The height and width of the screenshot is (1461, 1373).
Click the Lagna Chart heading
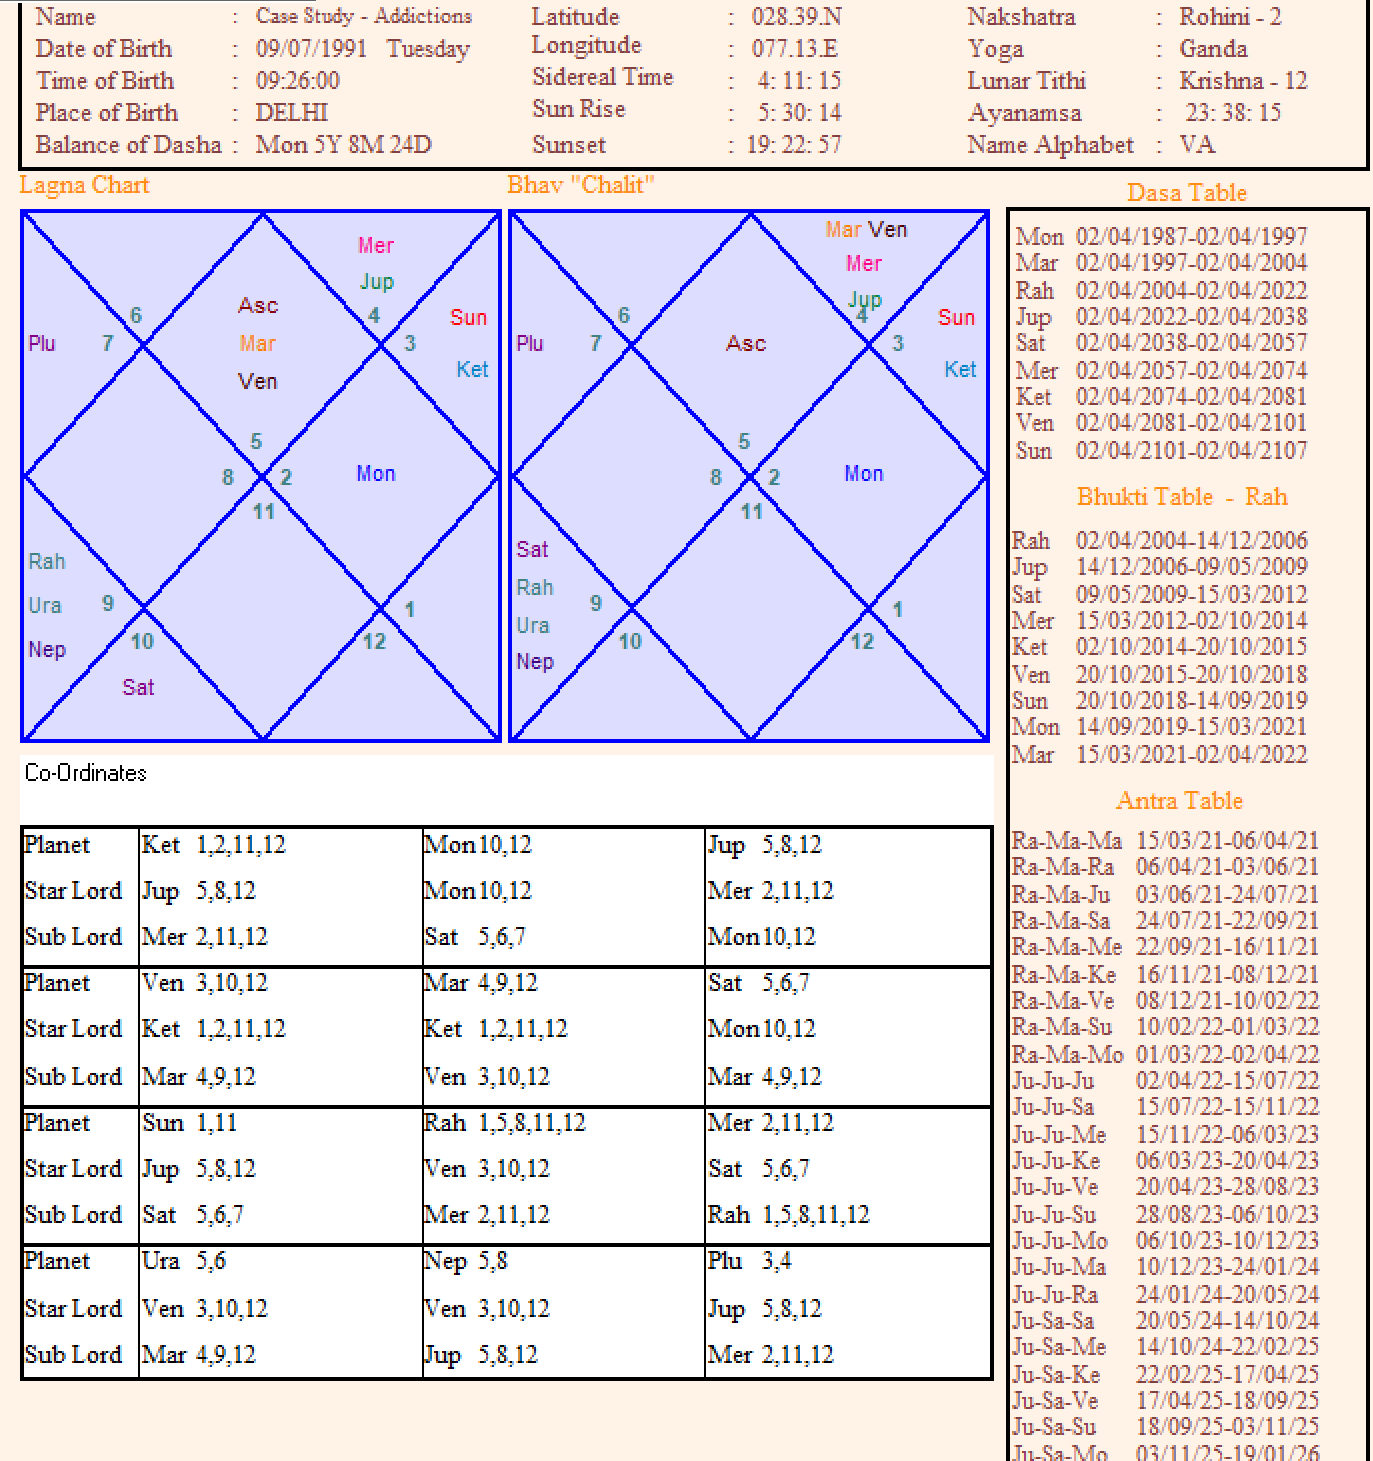[84, 185]
